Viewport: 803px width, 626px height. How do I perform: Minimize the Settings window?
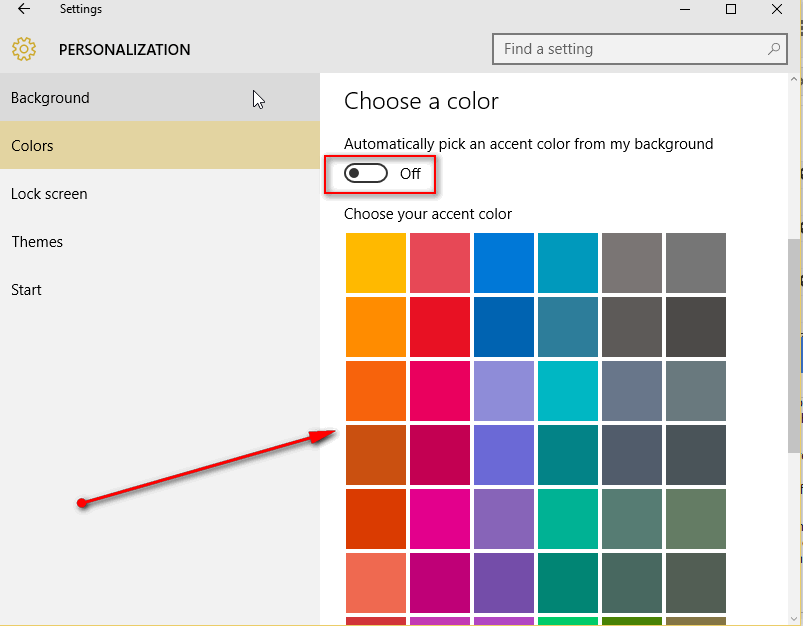point(685,9)
